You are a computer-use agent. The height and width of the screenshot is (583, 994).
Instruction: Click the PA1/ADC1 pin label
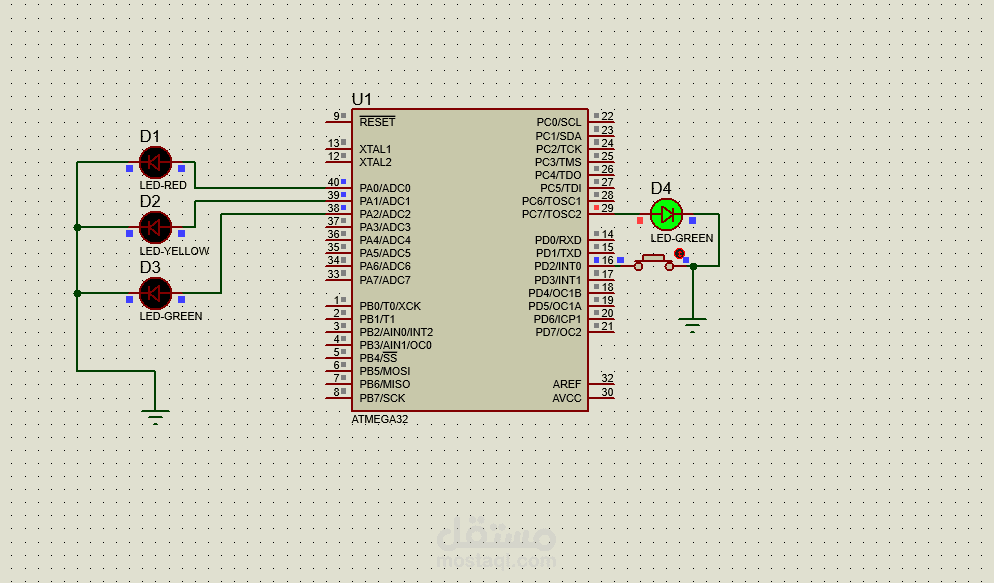385,201
